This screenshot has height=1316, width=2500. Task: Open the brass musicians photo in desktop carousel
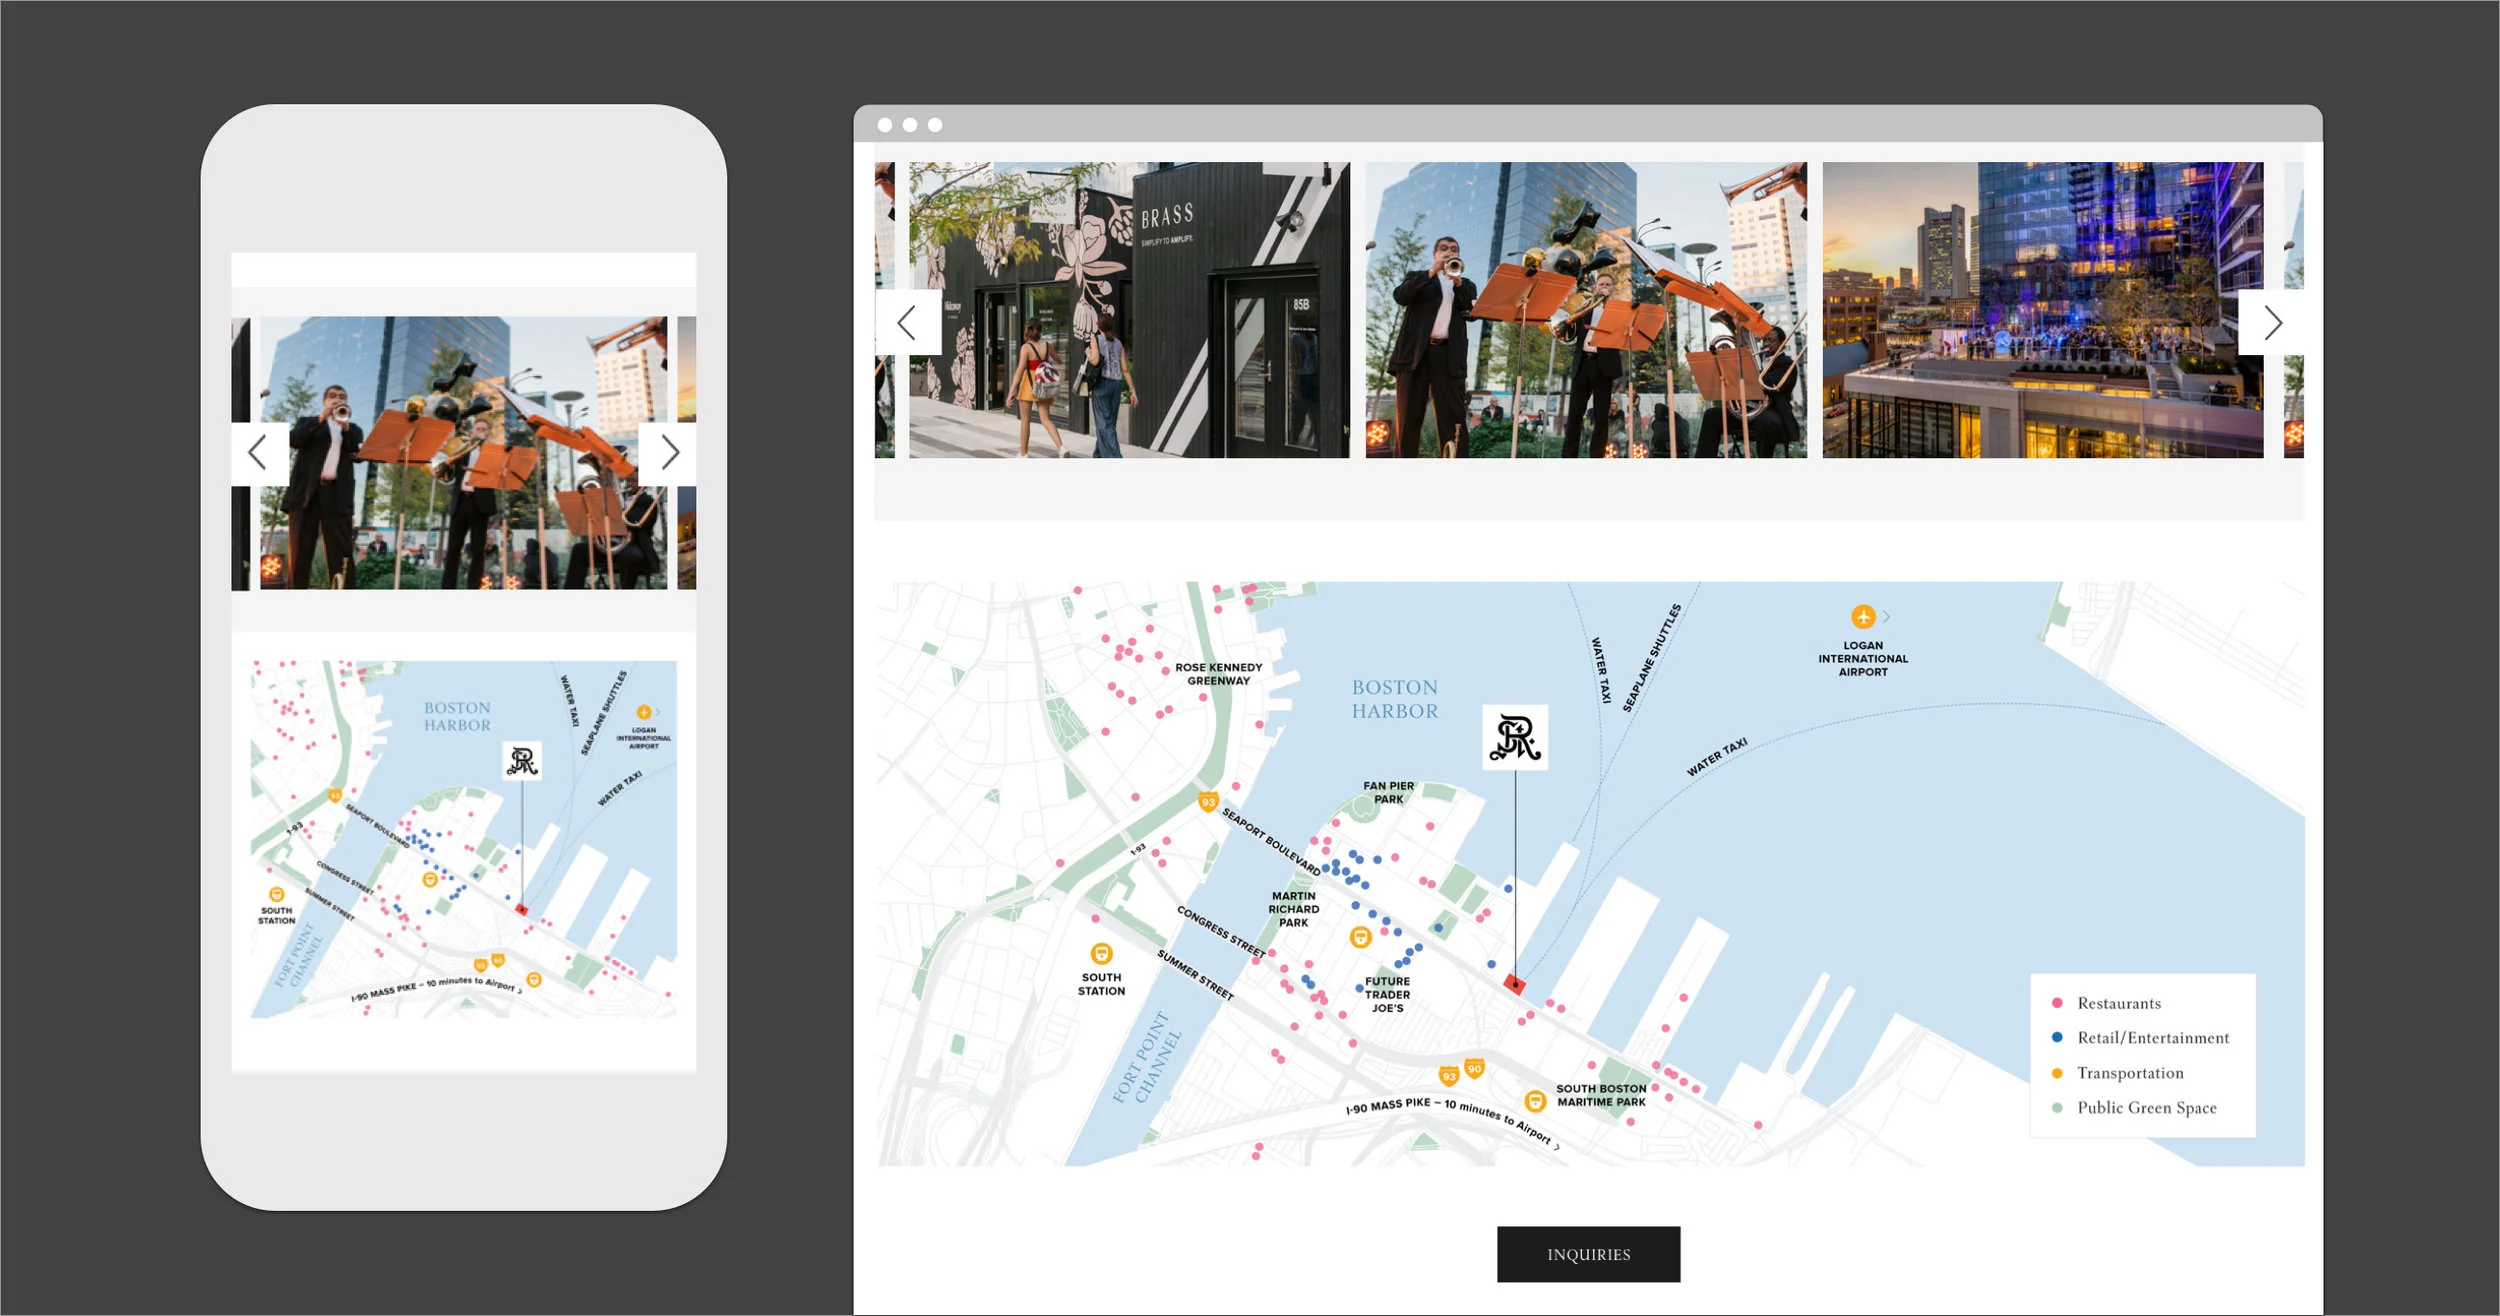coord(1586,310)
